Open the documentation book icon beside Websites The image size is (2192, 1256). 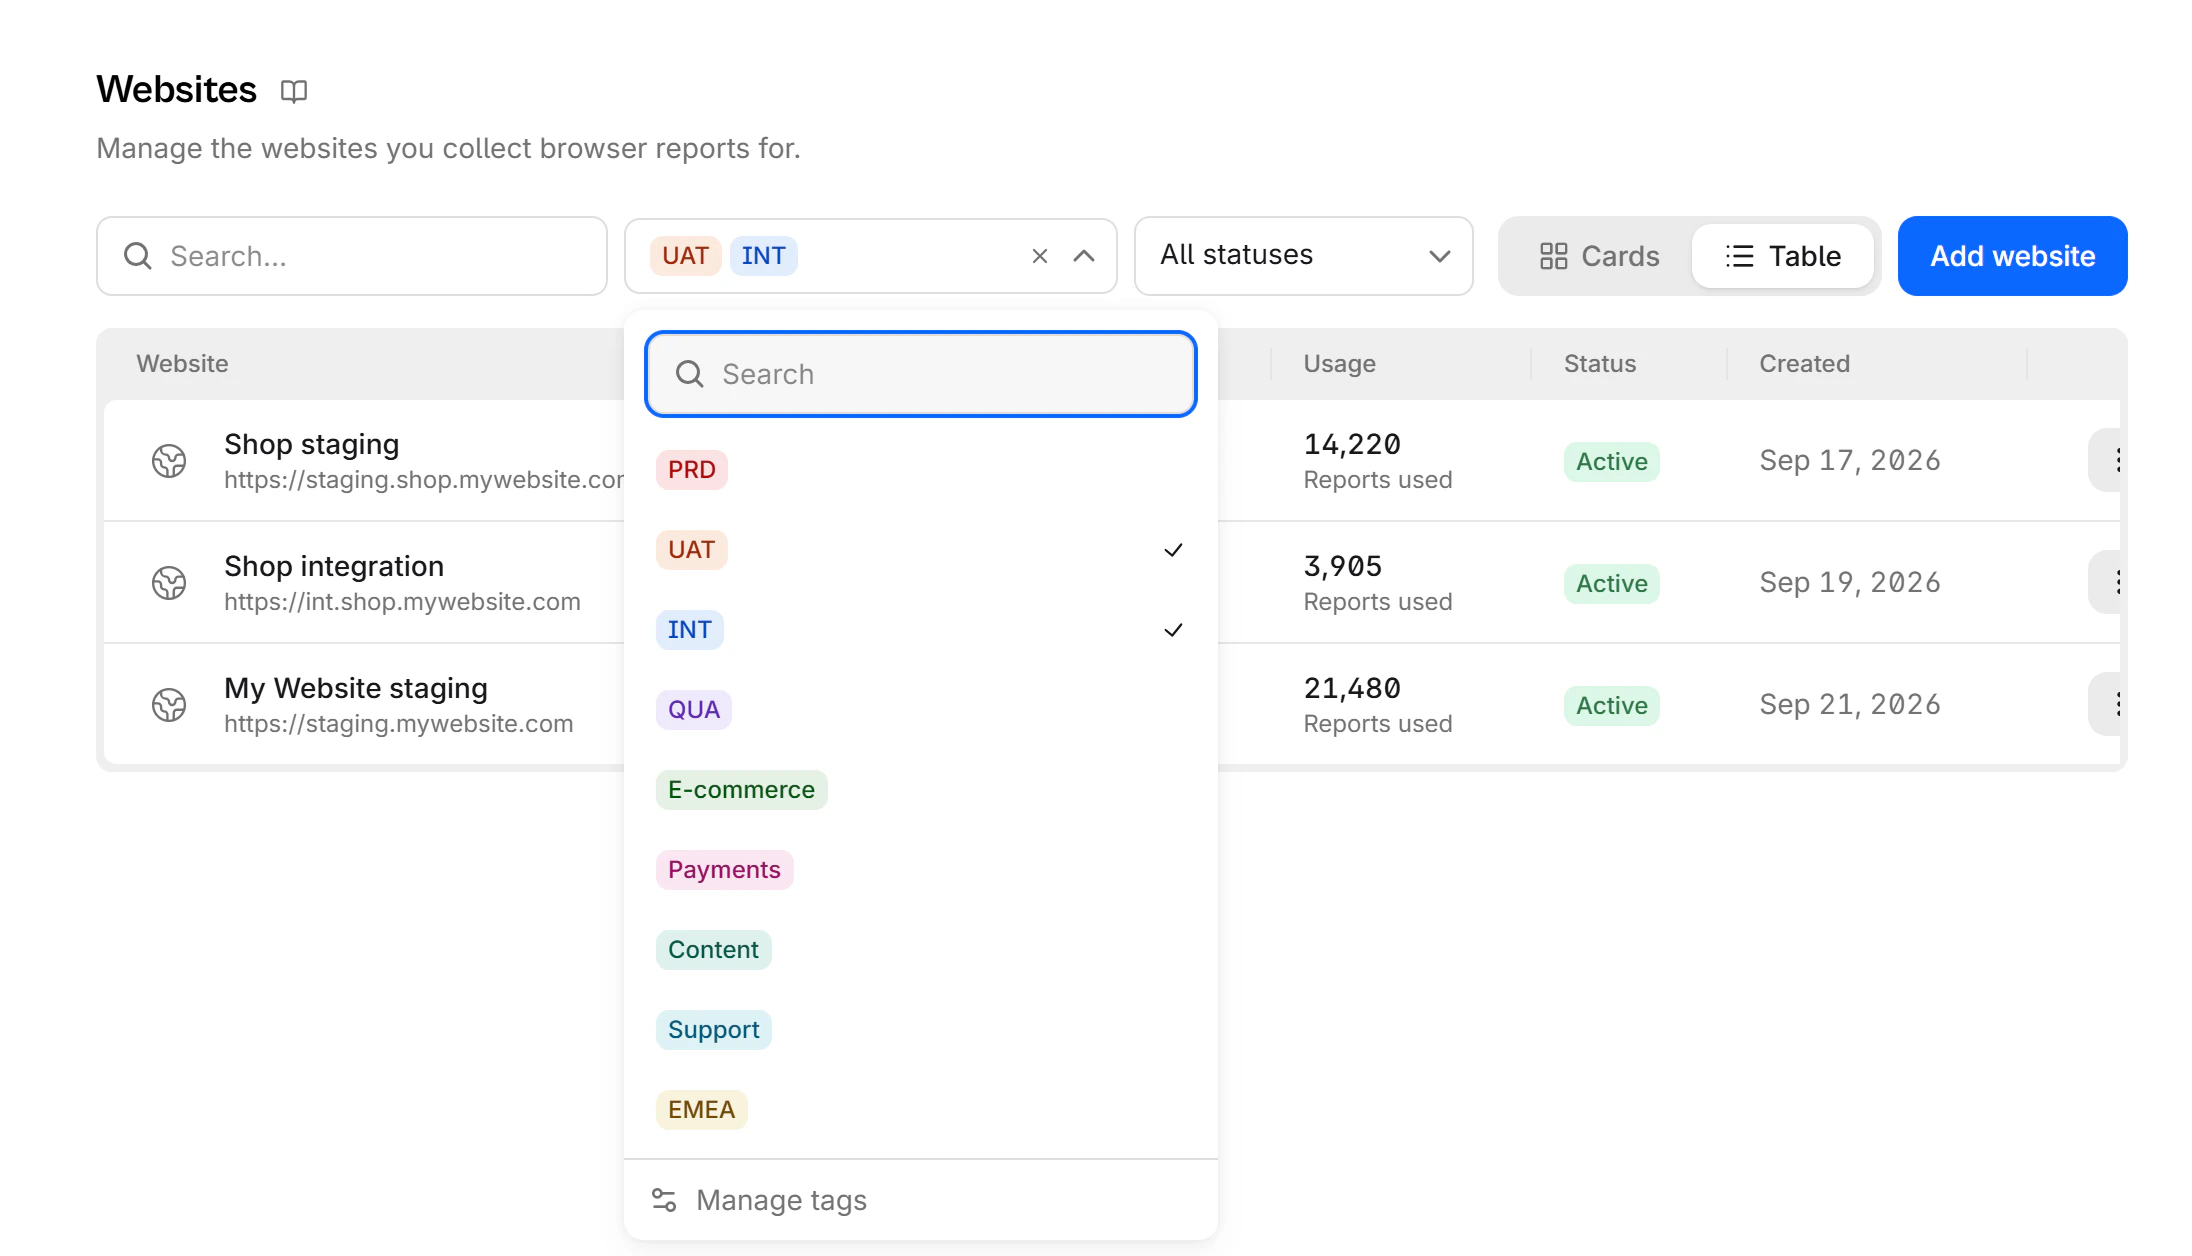point(293,91)
